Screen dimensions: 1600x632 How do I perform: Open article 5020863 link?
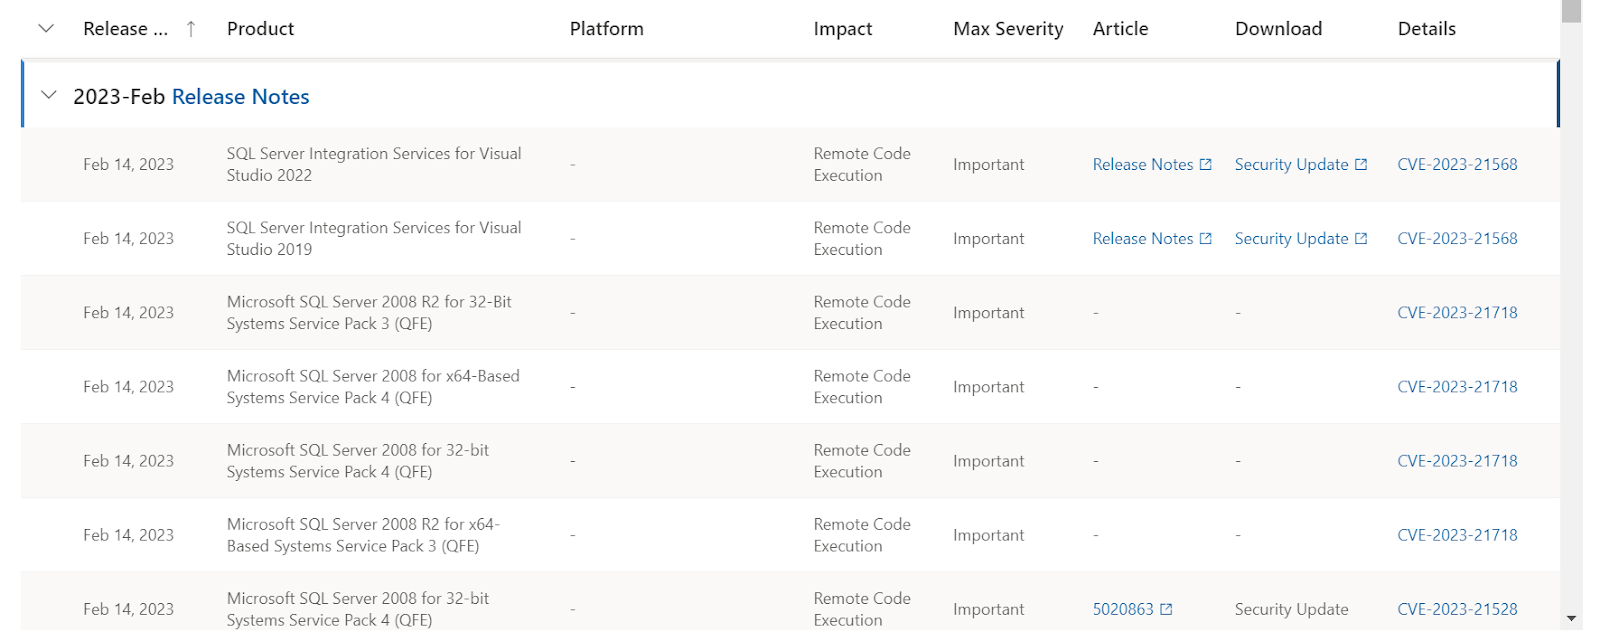[1123, 609]
